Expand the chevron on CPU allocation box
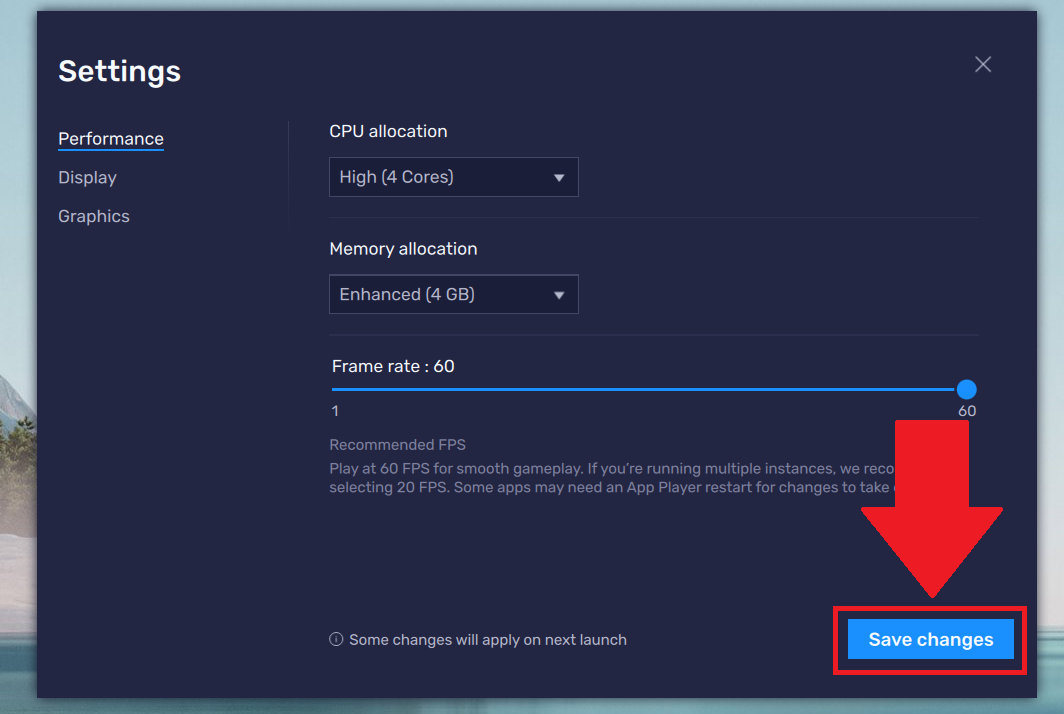The image size is (1064, 714). click(x=560, y=177)
